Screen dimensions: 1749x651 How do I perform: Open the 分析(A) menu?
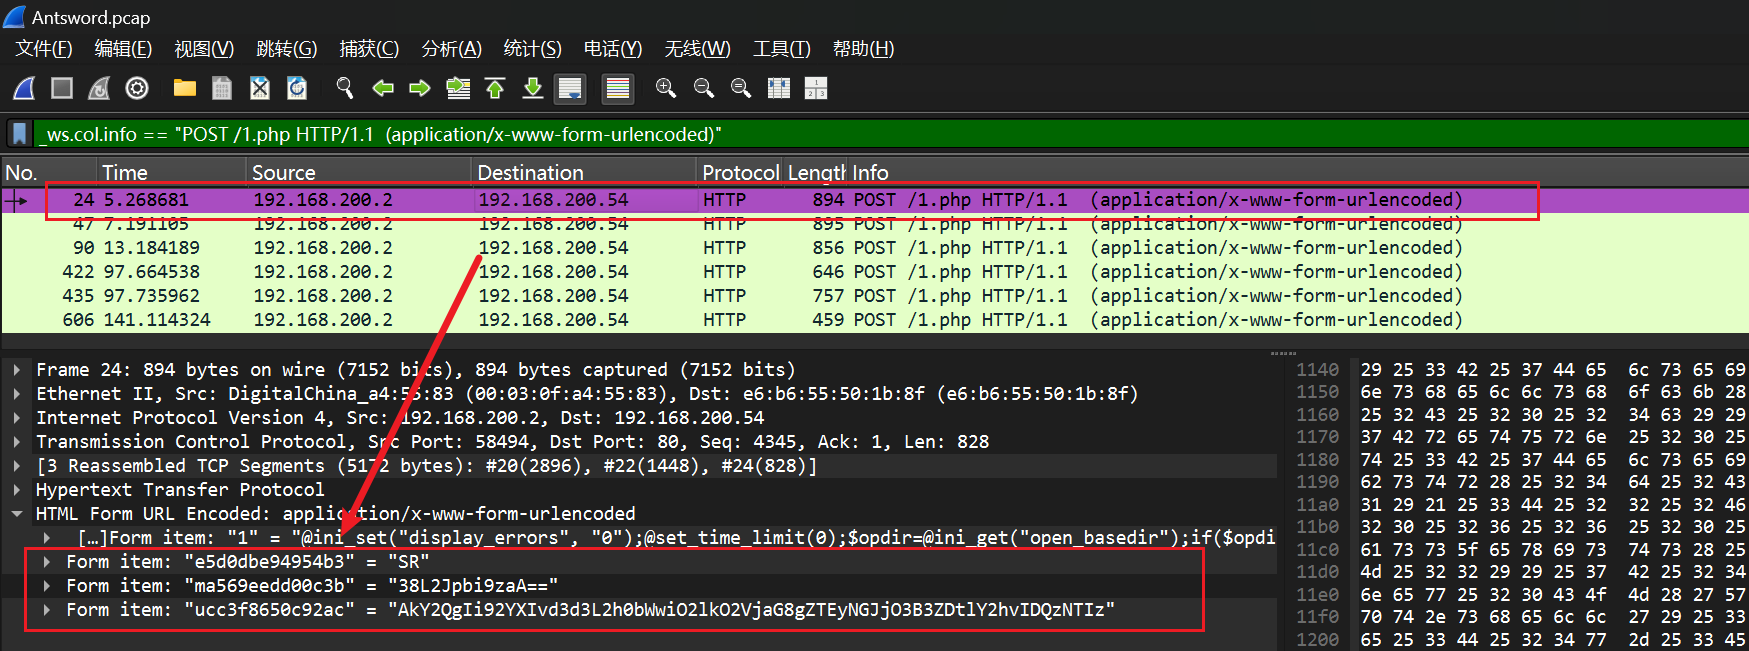(451, 49)
